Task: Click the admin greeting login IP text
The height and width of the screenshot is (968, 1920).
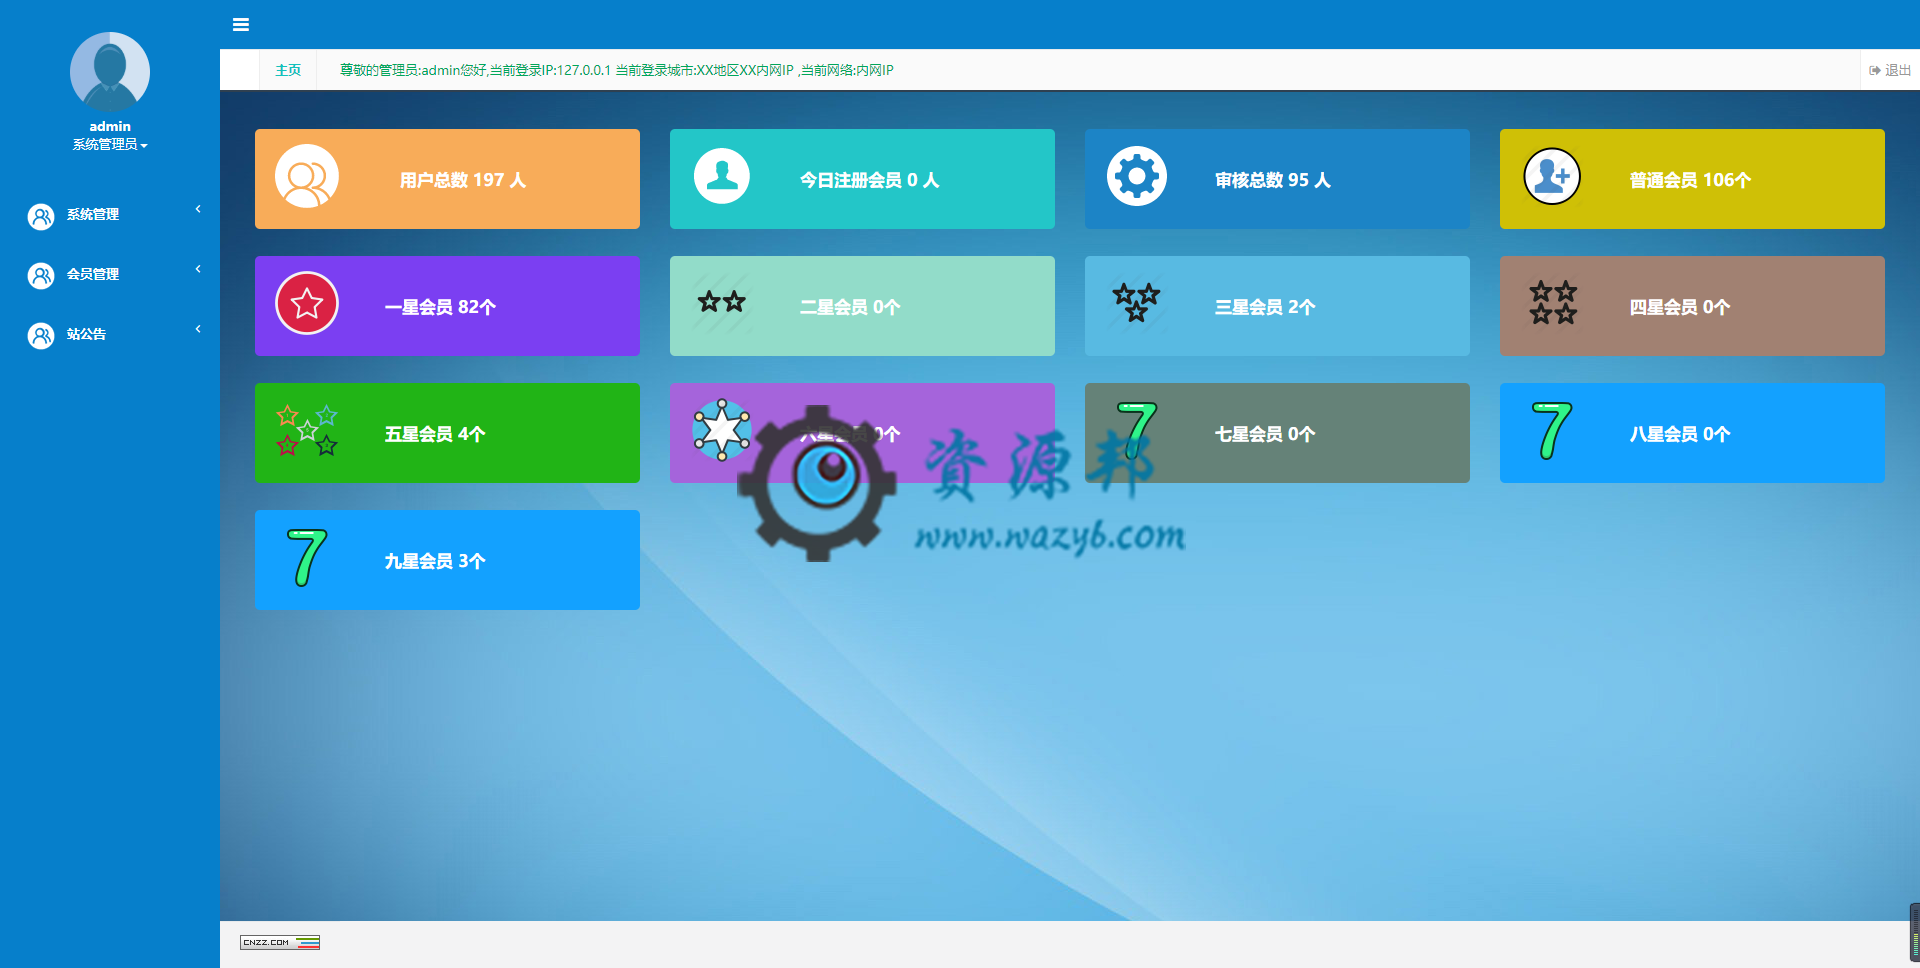Action: (616, 70)
